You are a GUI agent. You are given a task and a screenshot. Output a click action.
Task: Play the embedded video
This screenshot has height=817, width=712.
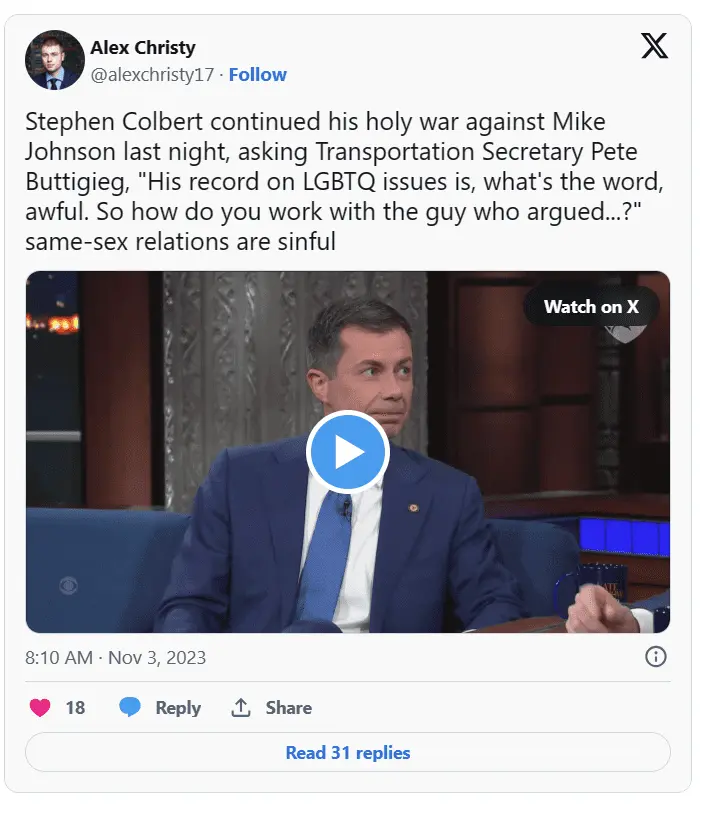click(x=348, y=452)
